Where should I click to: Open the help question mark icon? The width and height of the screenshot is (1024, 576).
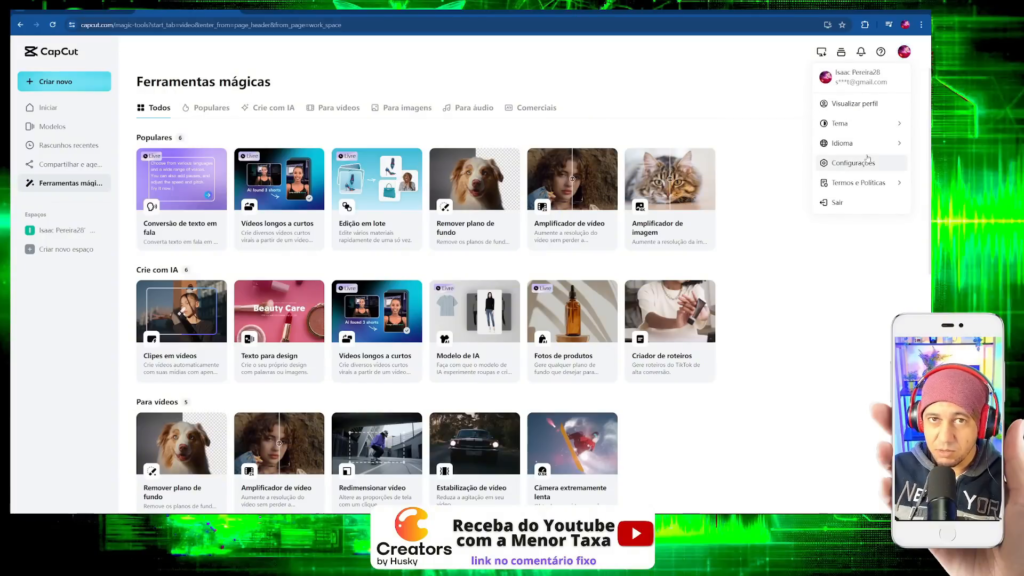[x=880, y=52]
